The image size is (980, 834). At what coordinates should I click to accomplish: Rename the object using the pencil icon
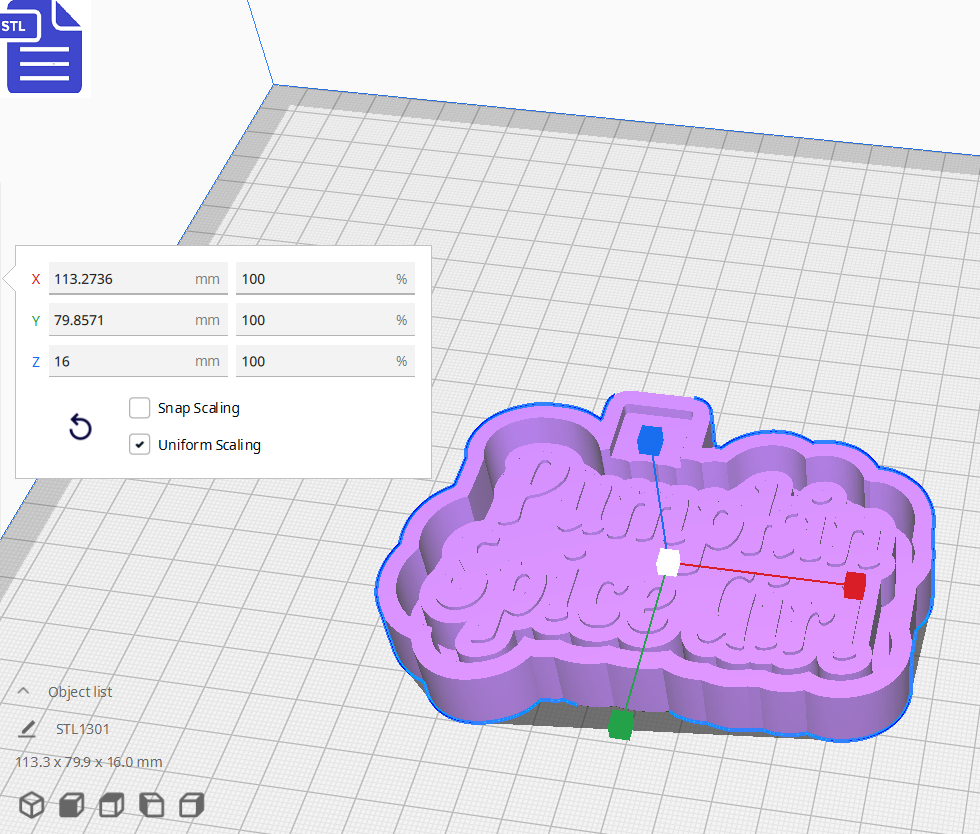point(27,729)
